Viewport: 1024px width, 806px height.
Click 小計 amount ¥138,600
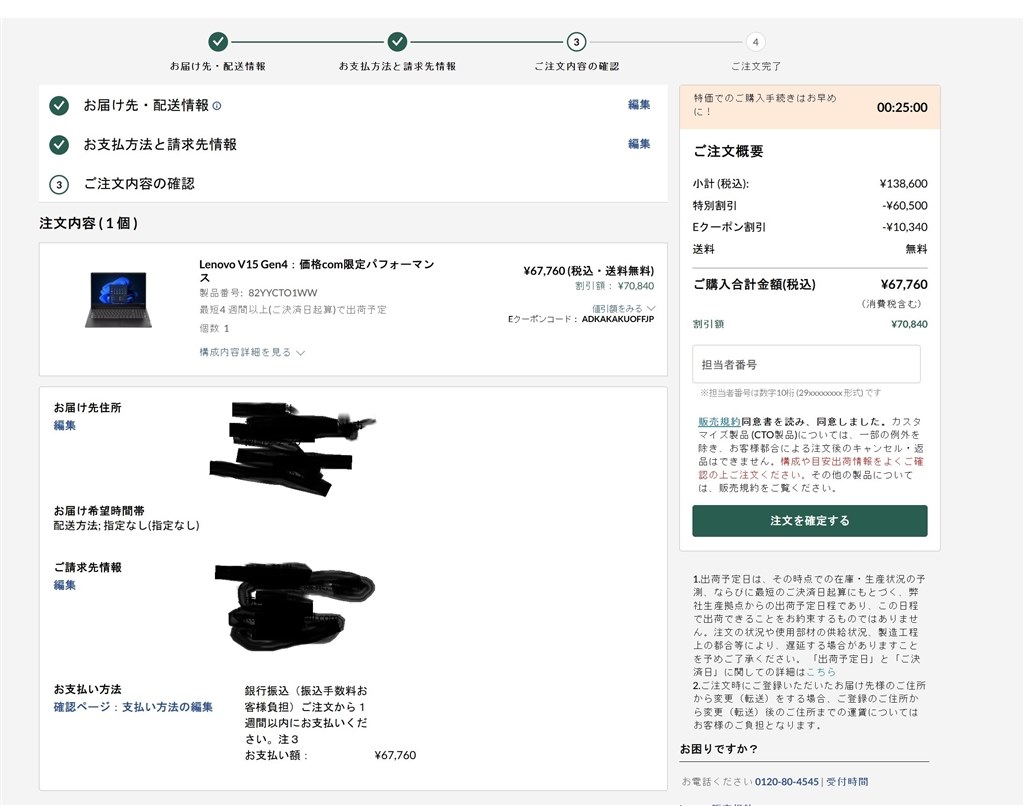tap(903, 184)
